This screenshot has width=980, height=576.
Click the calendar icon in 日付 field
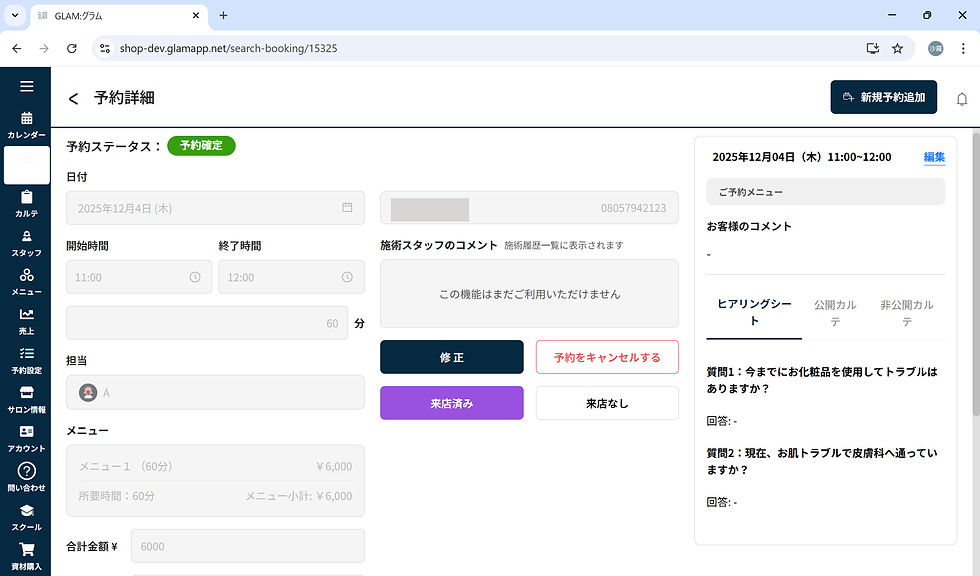347,207
